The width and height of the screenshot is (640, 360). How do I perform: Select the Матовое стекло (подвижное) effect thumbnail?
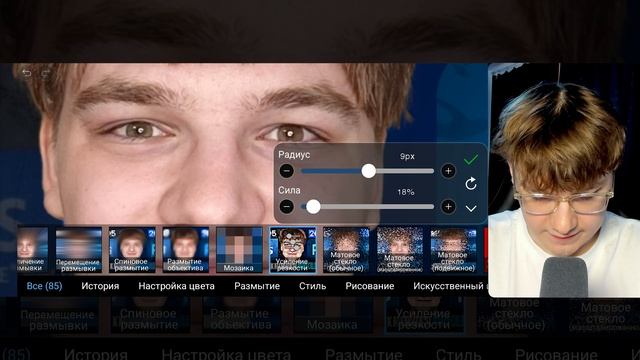[x=453, y=250]
